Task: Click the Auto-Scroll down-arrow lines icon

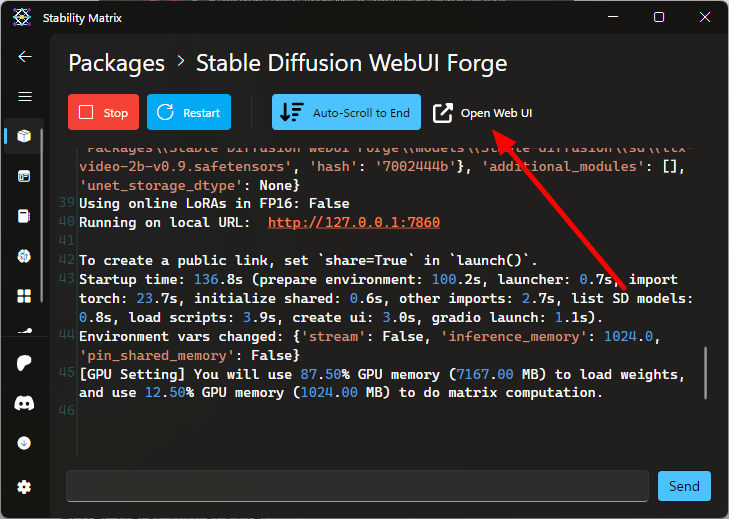Action: [292, 112]
